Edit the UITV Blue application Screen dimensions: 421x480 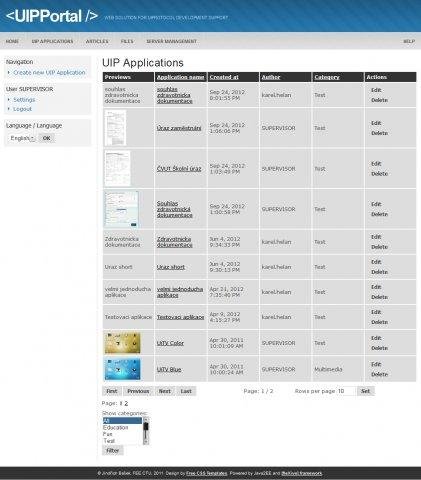pos(376,364)
